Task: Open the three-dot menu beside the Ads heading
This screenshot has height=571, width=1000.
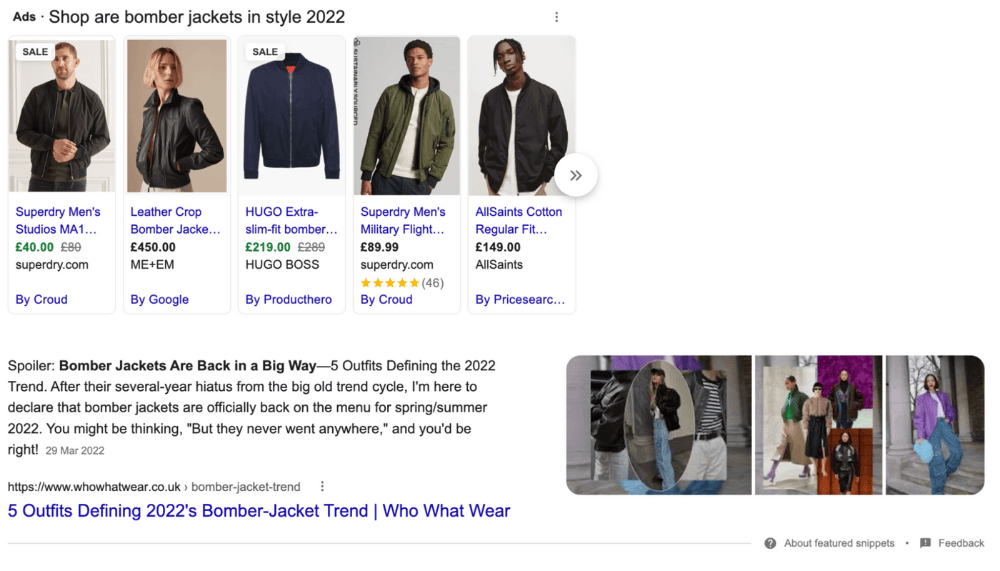Action: 557,17
